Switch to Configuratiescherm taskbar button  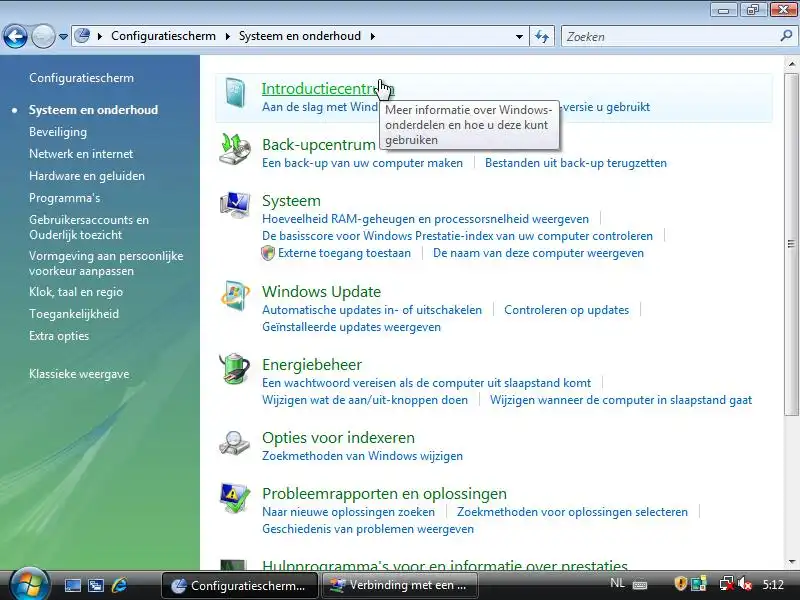240,585
